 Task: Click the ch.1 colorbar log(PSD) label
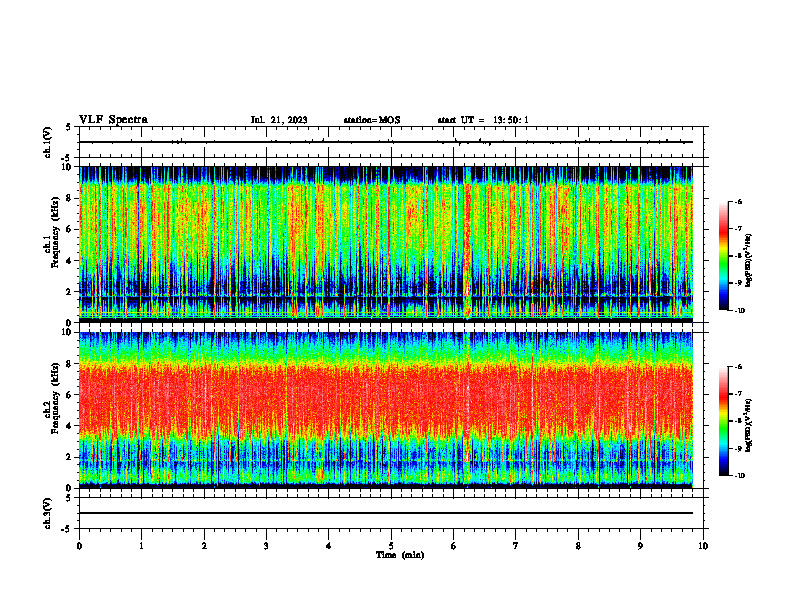pyautogui.click(x=749, y=261)
